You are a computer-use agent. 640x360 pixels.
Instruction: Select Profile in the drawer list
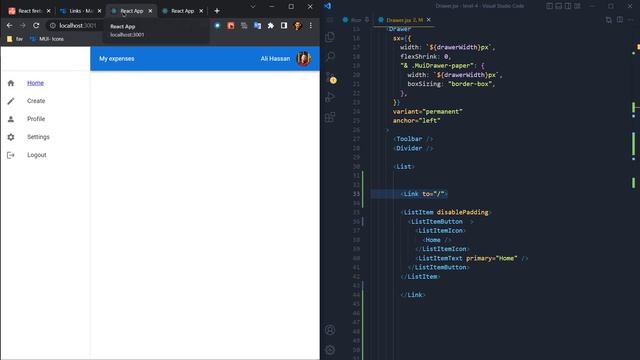click(45, 119)
